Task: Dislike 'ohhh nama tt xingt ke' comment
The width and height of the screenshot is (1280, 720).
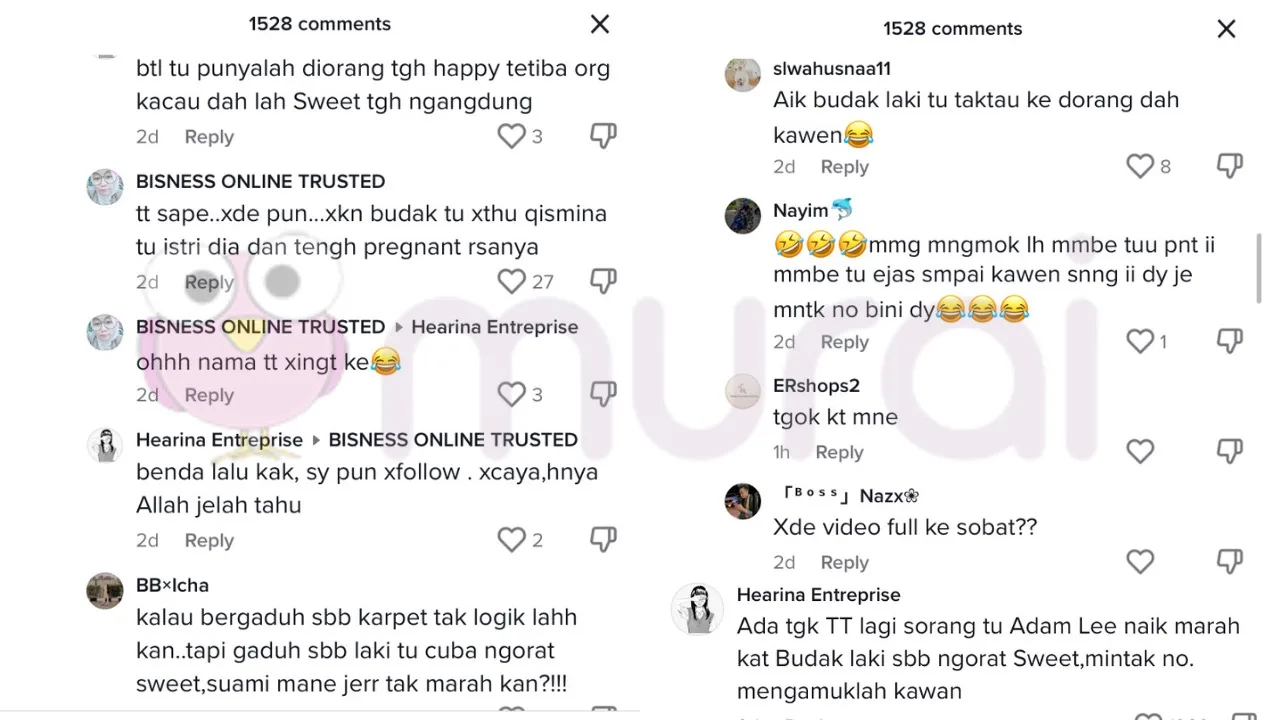Action: [603, 395]
